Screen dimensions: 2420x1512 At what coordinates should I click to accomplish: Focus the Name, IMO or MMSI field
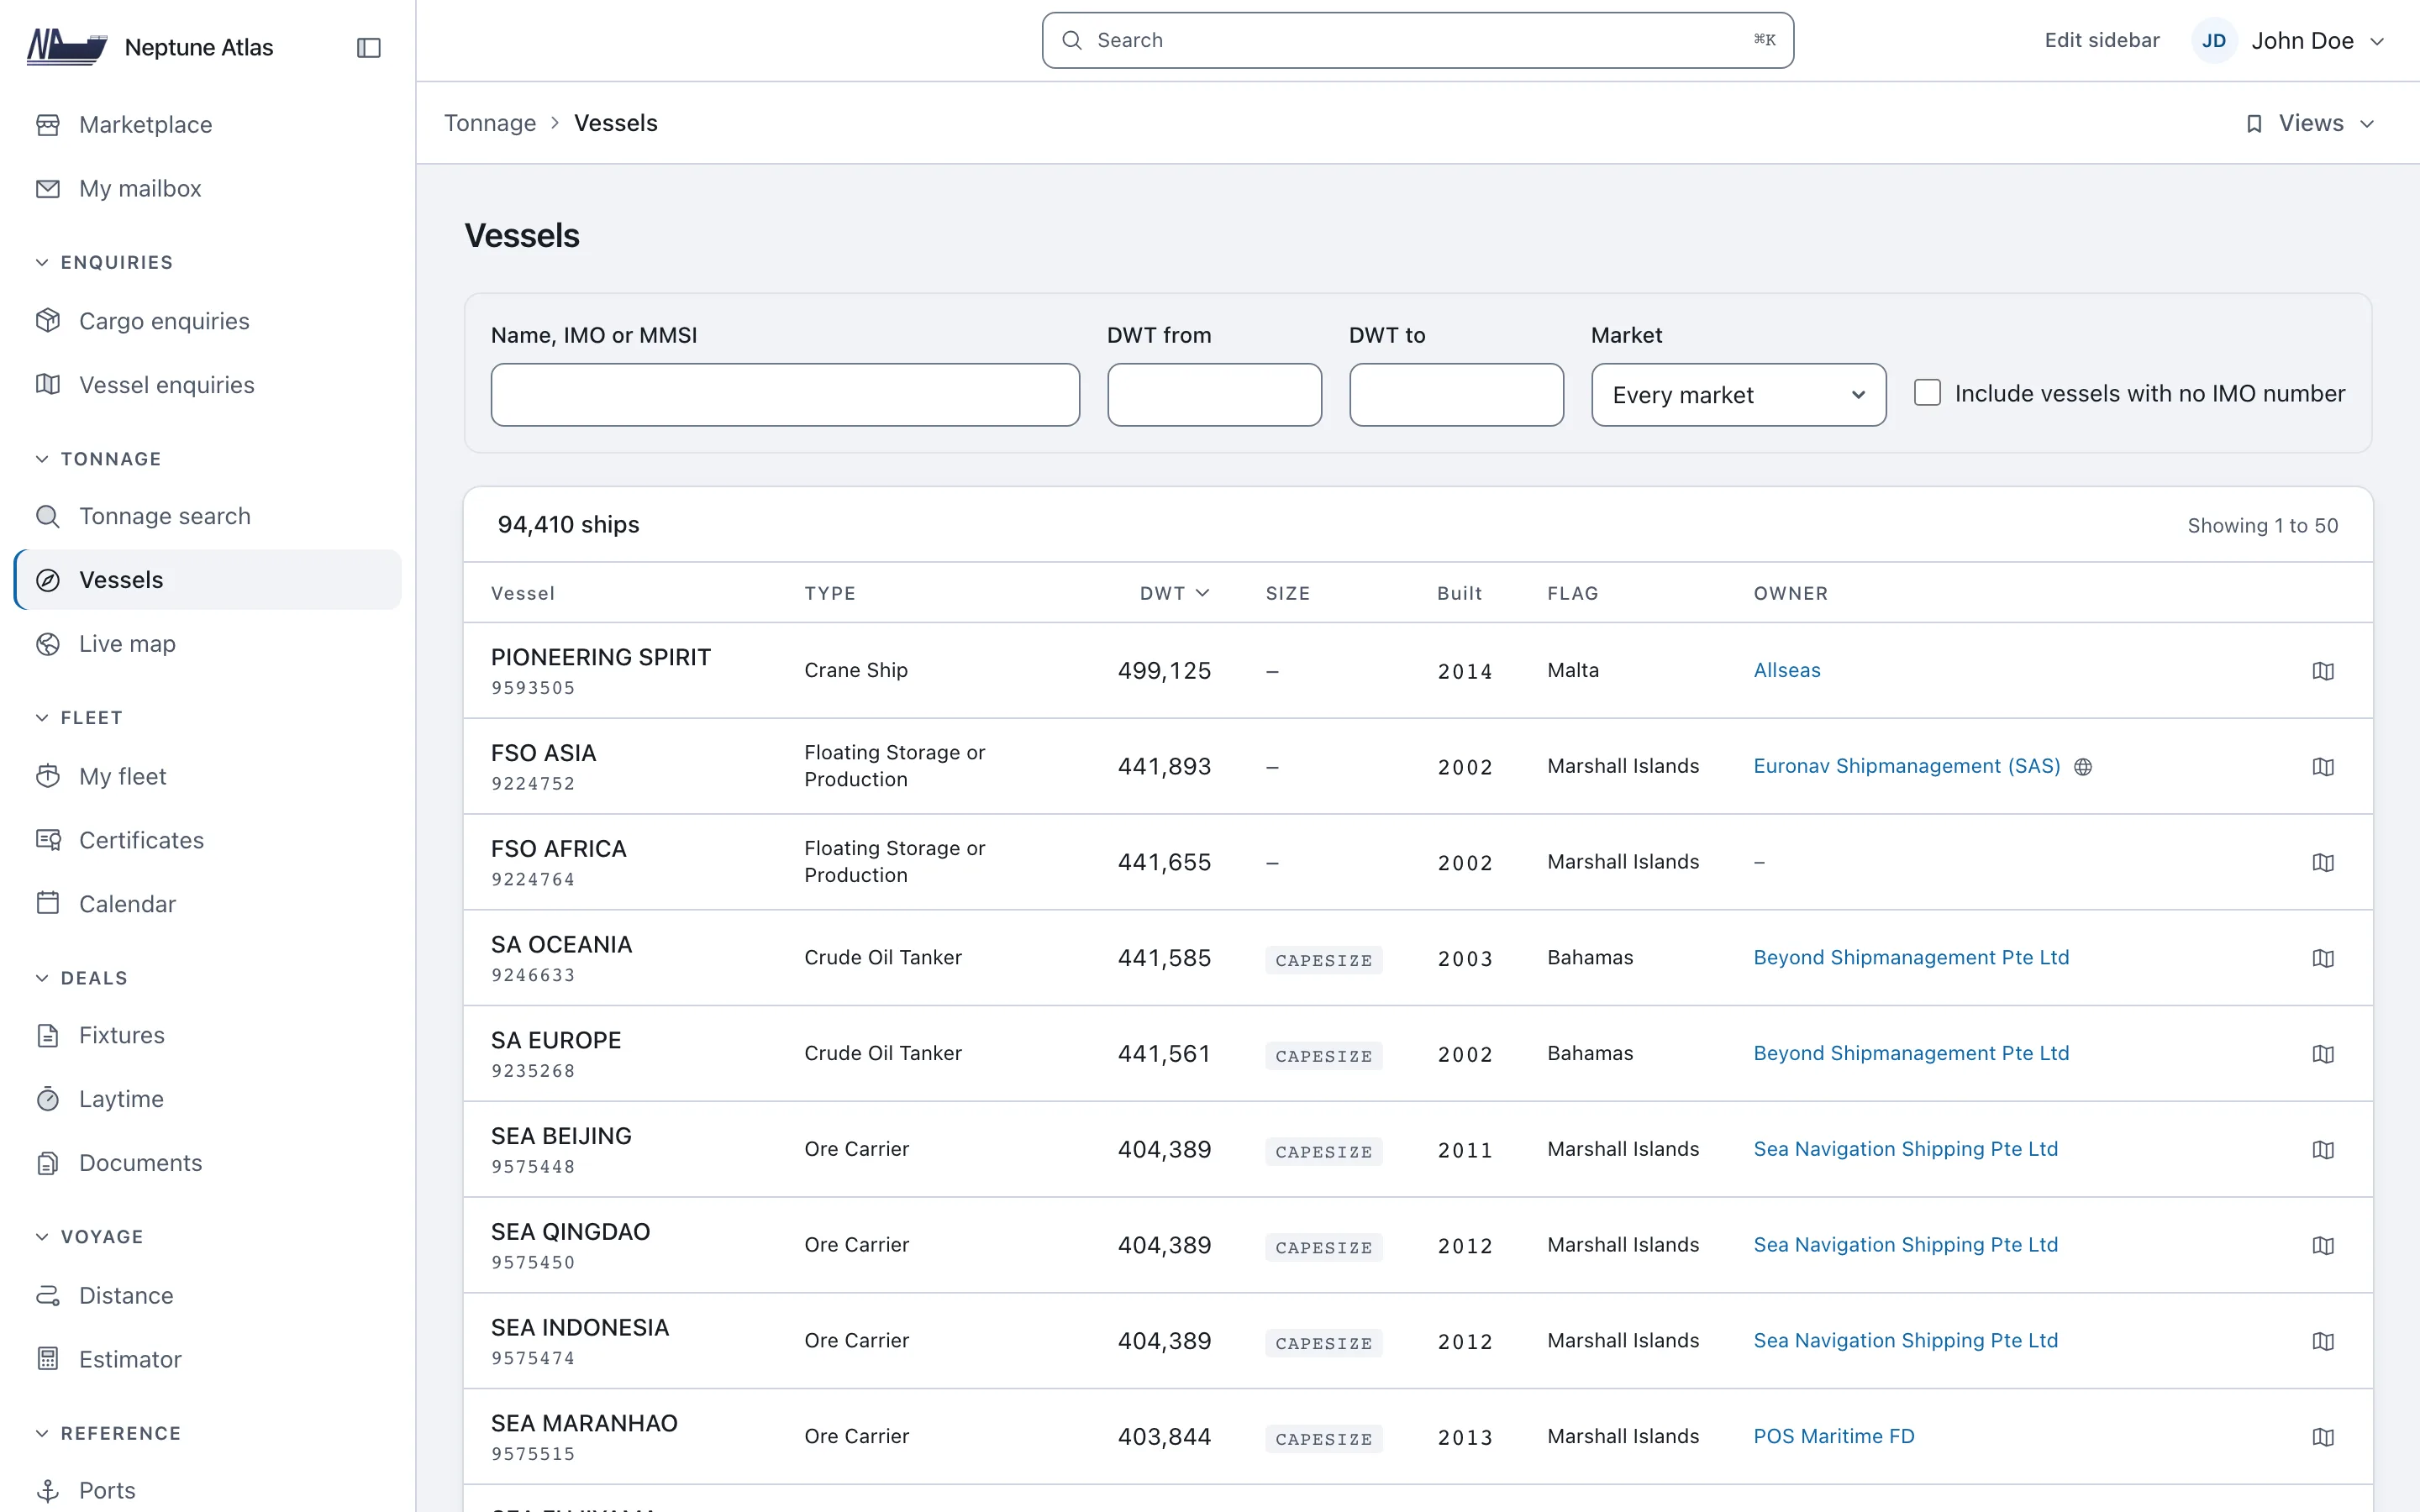point(785,395)
